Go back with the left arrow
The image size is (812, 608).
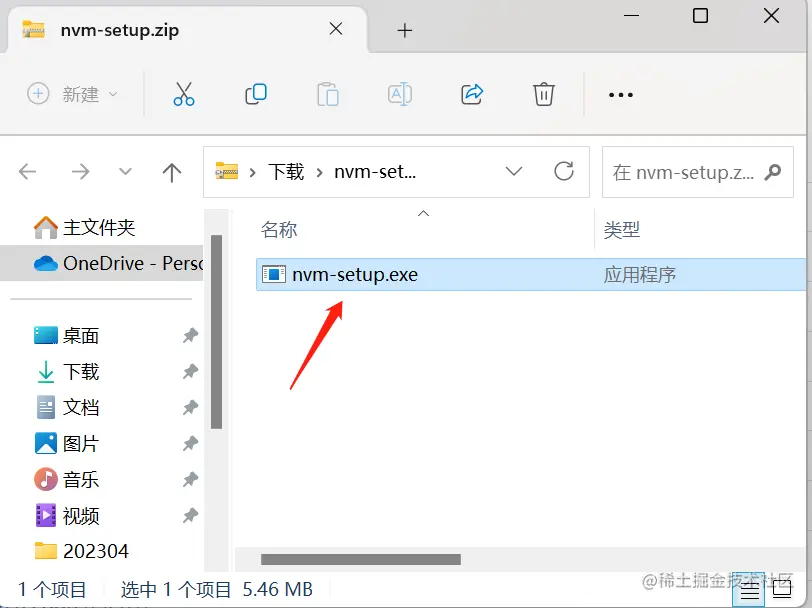27,171
